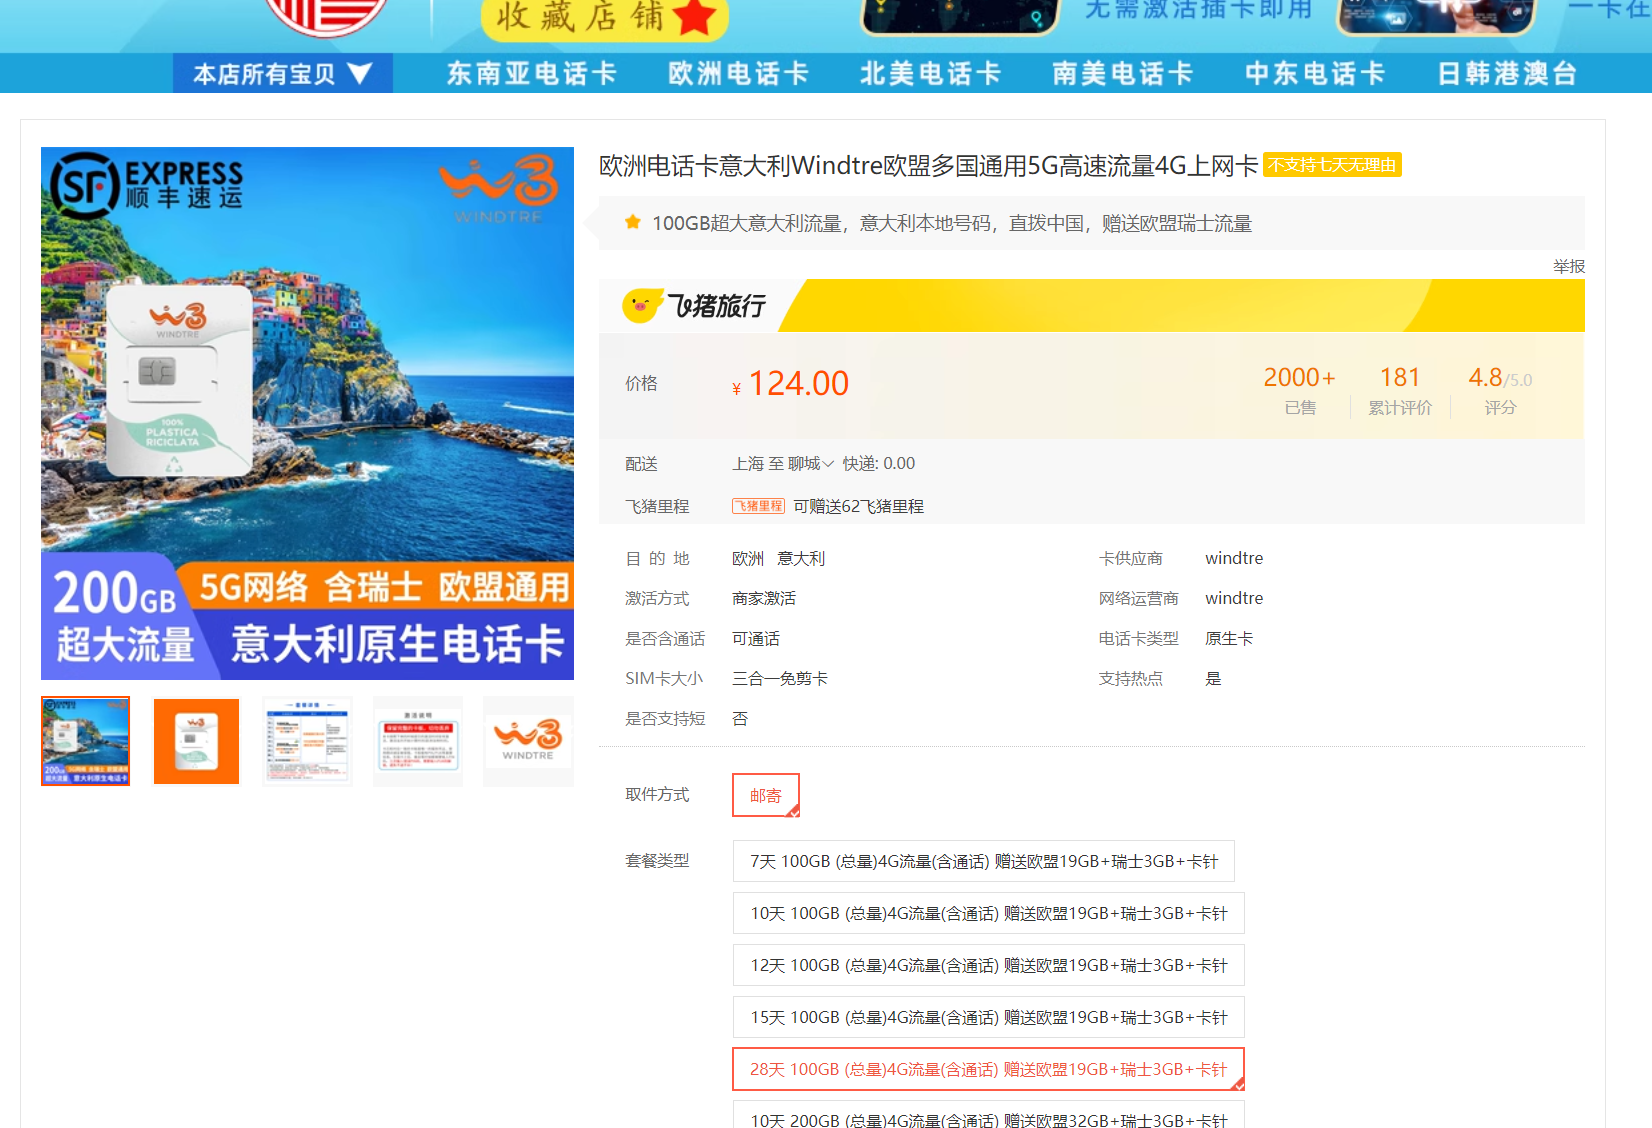View the main product image of the SIM card
Image resolution: width=1652 pixels, height=1128 pixels.
(307, 413)
